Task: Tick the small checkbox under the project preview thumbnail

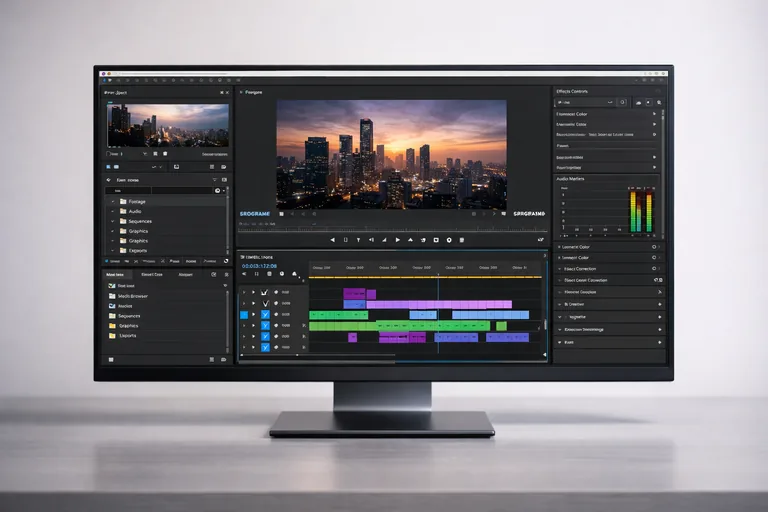Action: tap(109, 154)
